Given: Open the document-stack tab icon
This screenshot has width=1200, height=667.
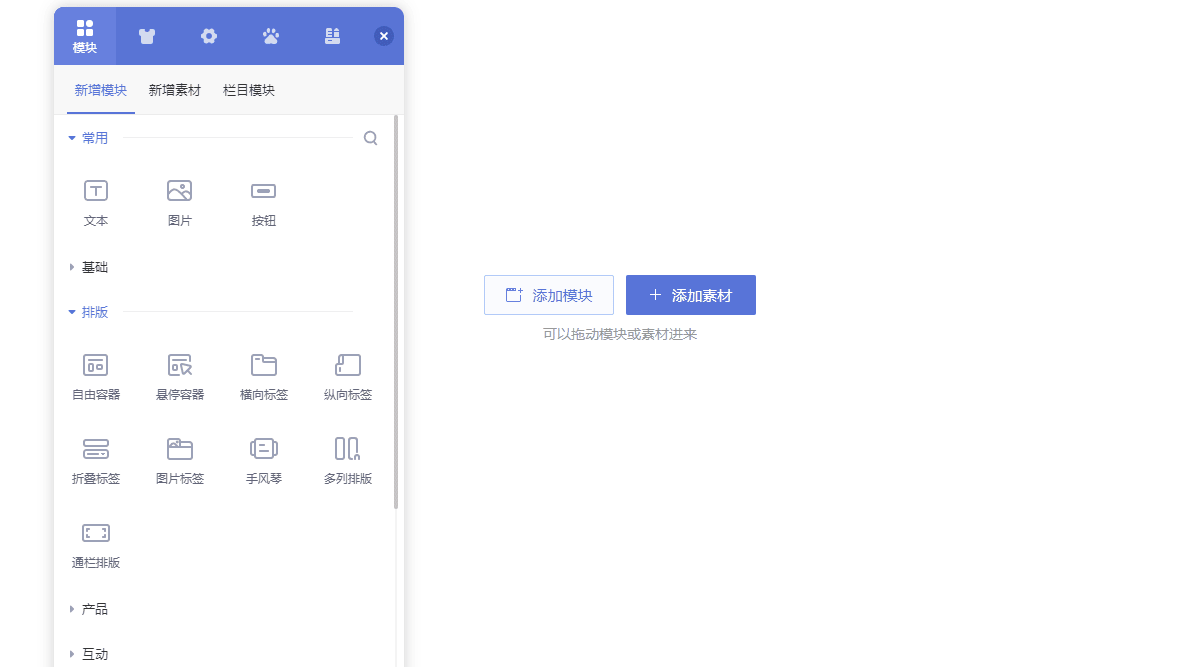Looking at the screenshot, I should pos(333,36).
